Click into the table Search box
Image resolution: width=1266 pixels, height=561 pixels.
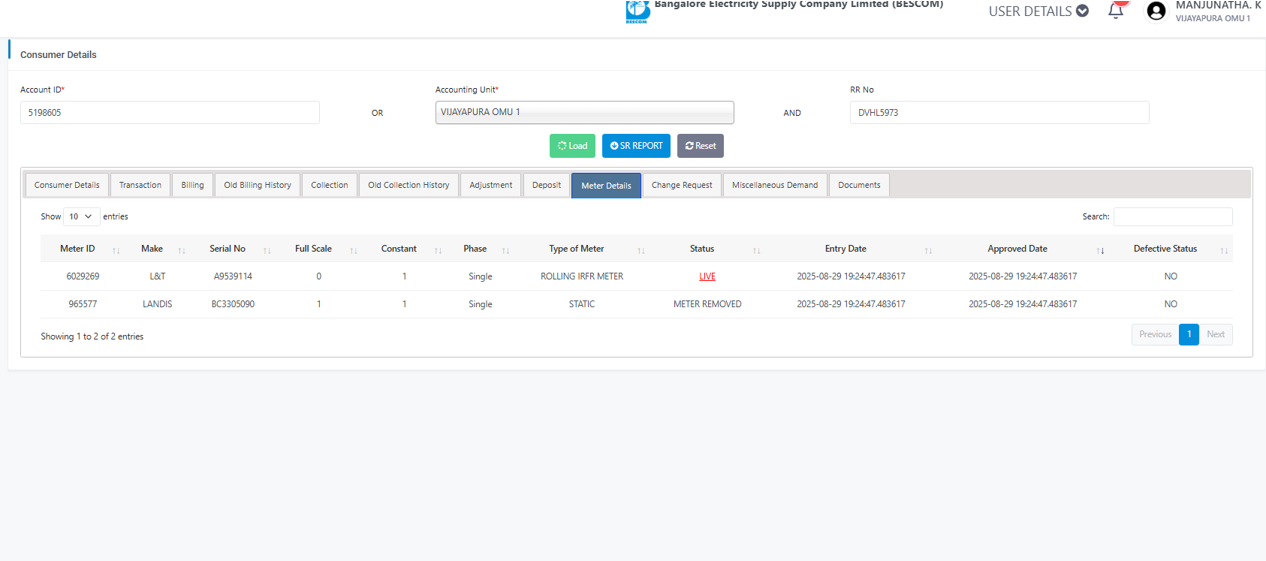[1173, 216]
